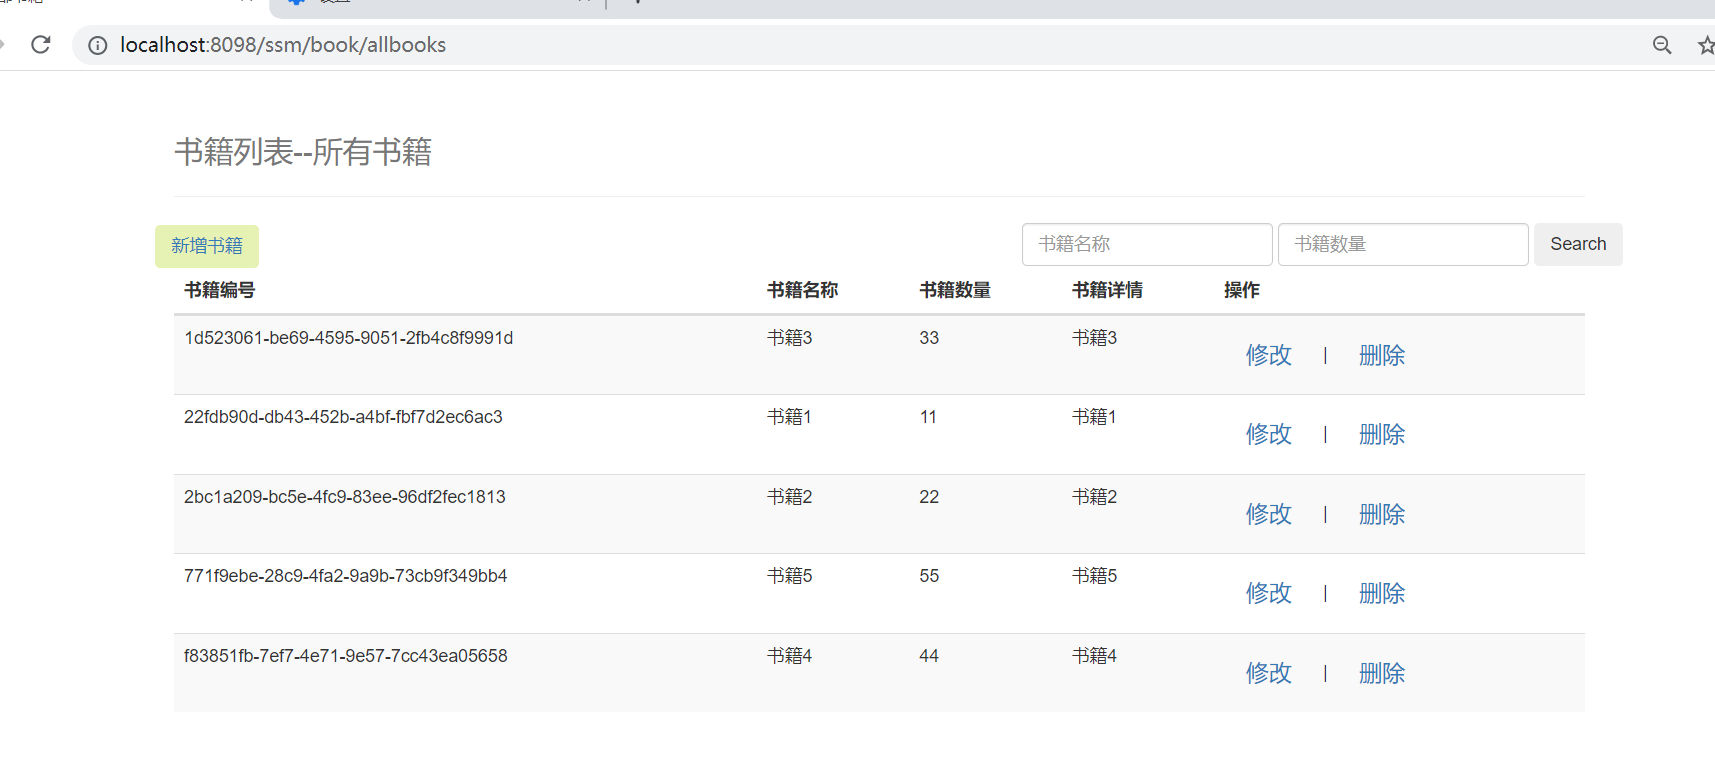Select the page heading 书籍列表--所有书籍
The height and width of the screenshot is (774, 1715).
tap(303, 152)
